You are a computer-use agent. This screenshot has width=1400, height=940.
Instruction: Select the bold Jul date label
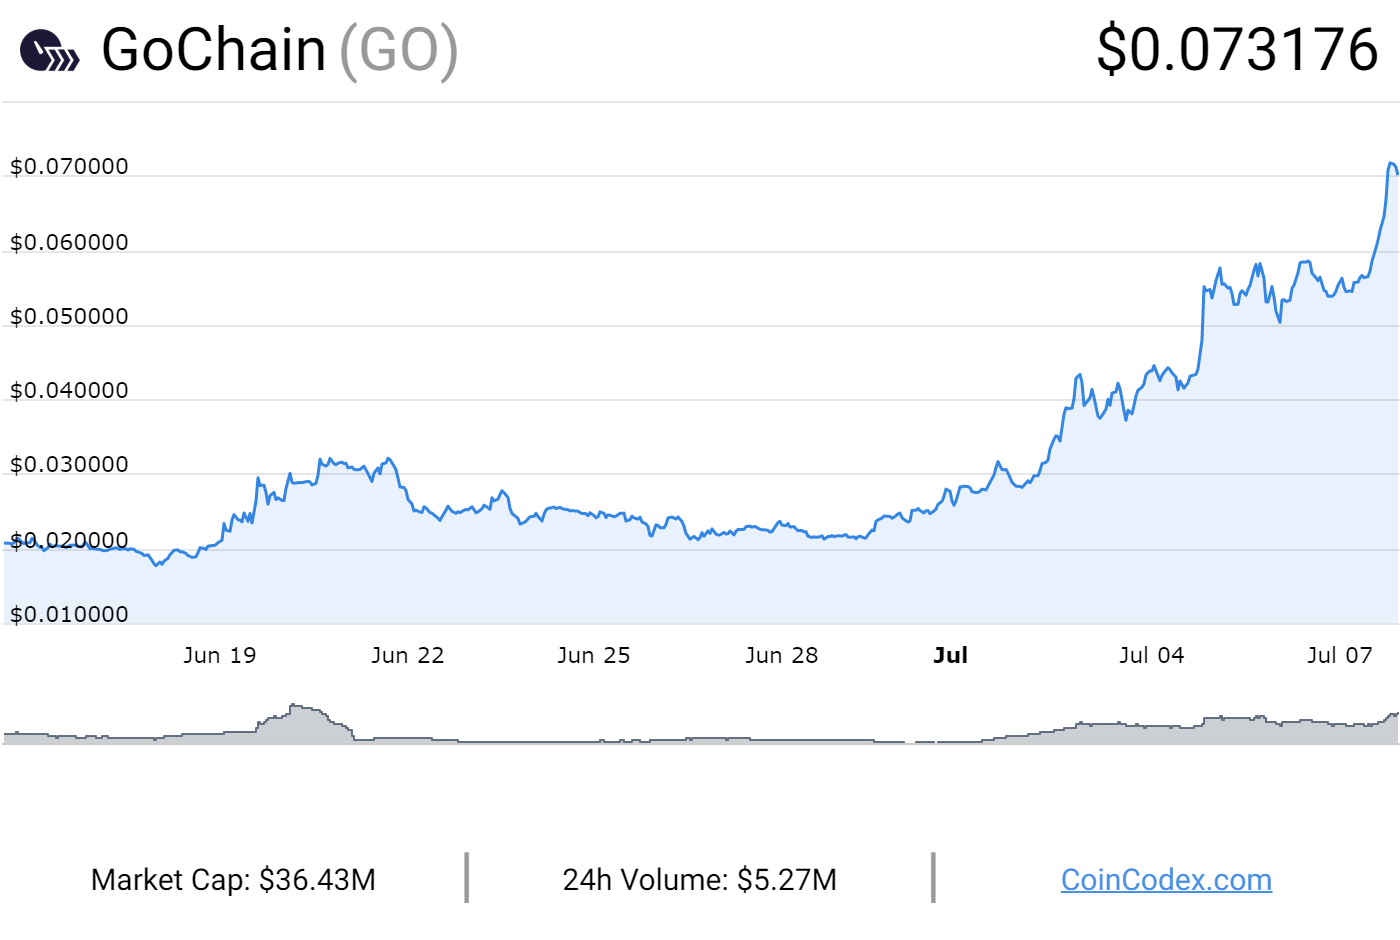tap(950, 655)
